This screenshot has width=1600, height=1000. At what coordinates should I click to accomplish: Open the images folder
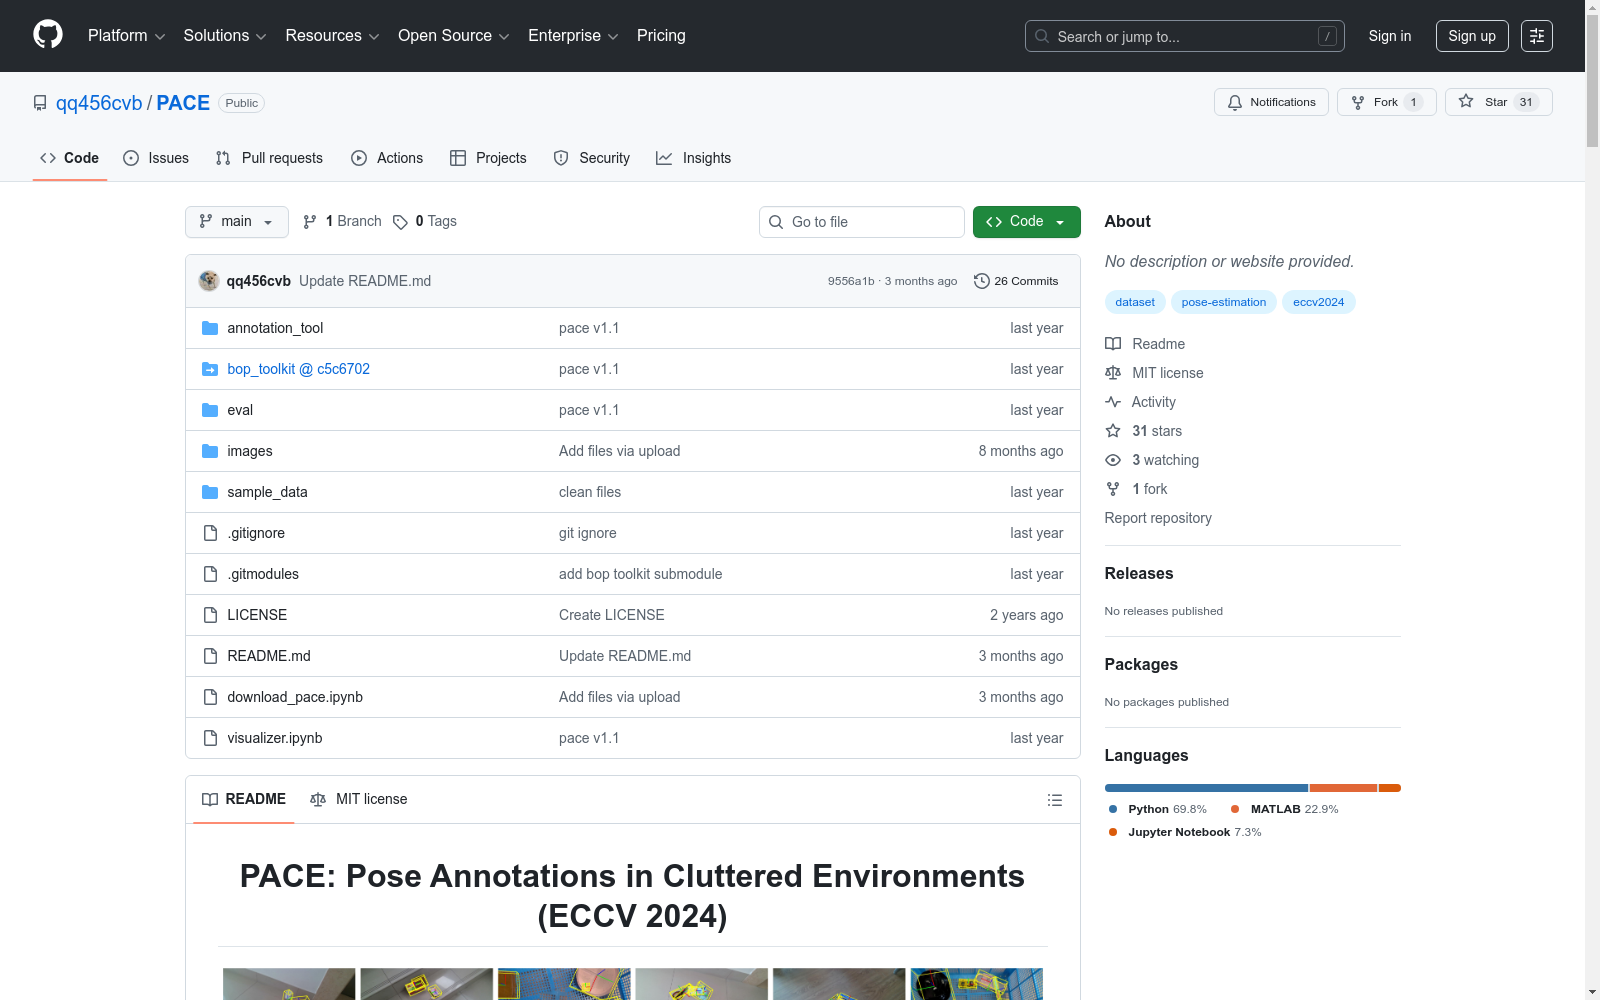(x=250, y=451)
